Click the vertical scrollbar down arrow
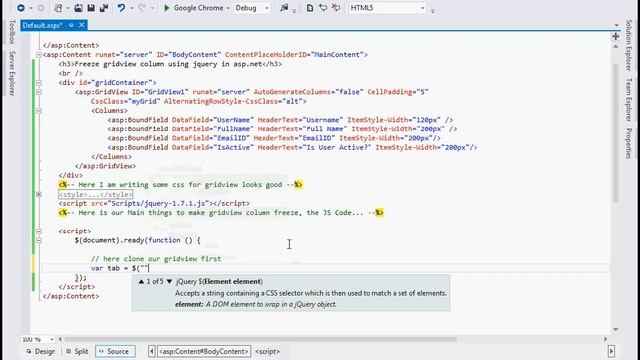640x360 pixels. (x=616, y=329)
